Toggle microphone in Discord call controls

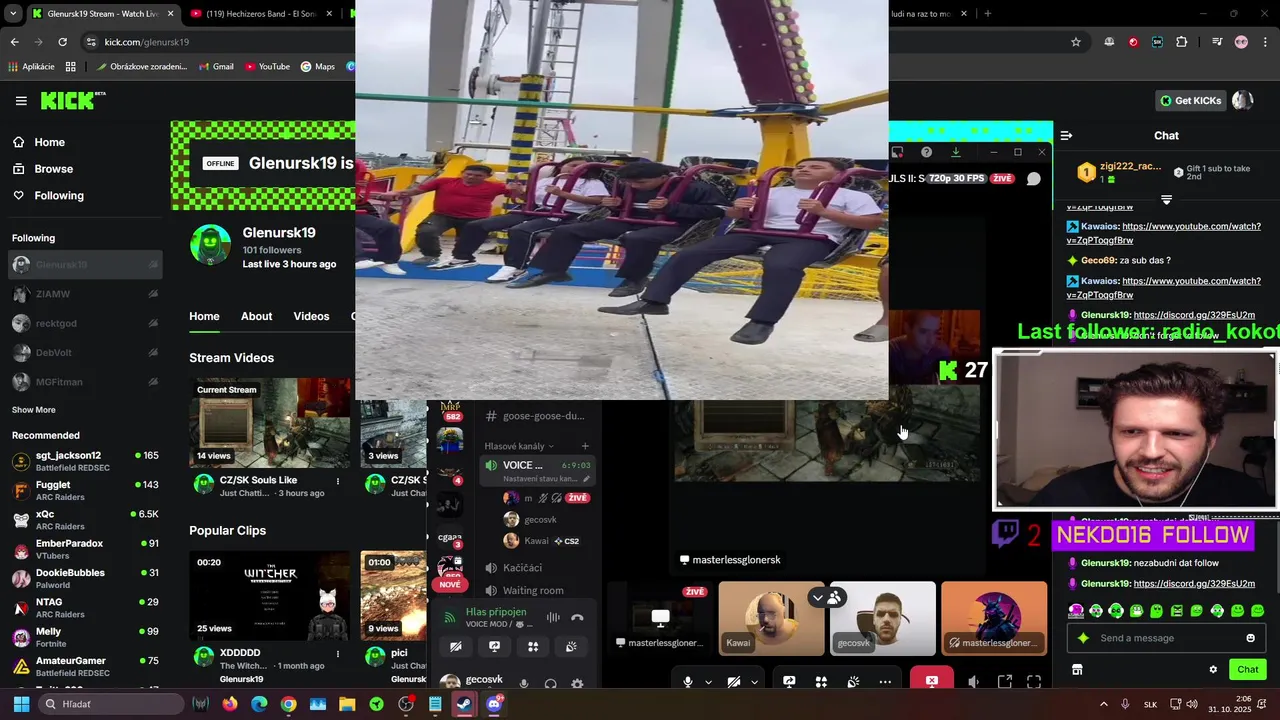pyautogui.click(x=687, y=682)
